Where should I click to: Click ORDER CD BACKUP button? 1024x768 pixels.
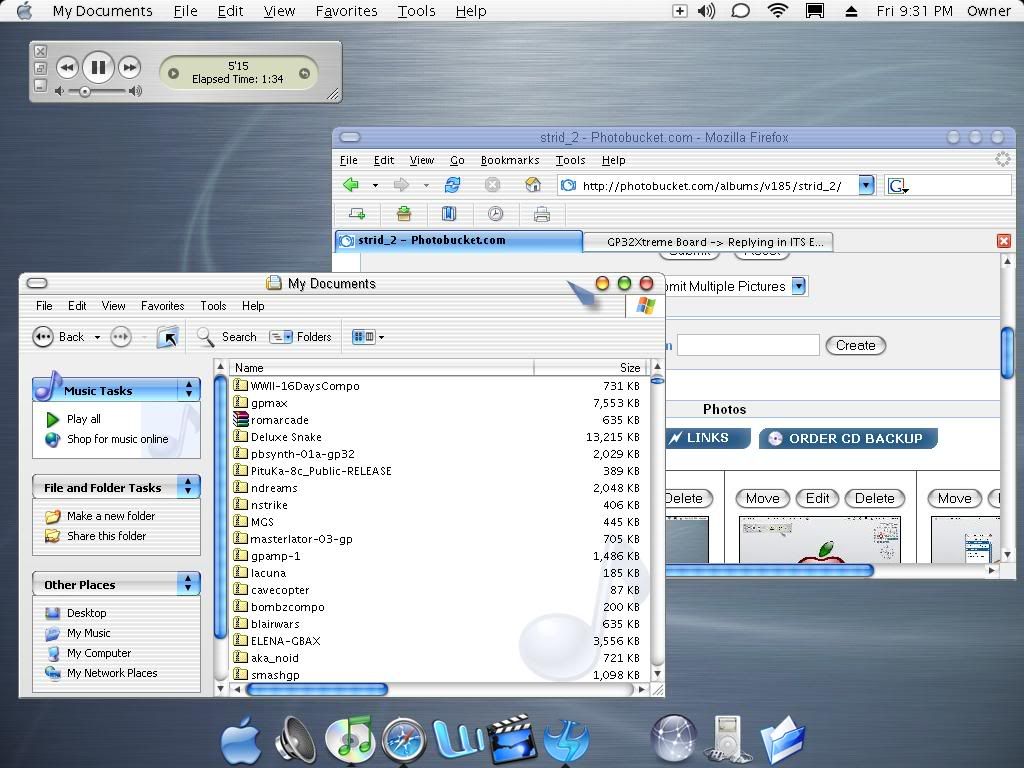pyautogui.click(x=848, y=438)
